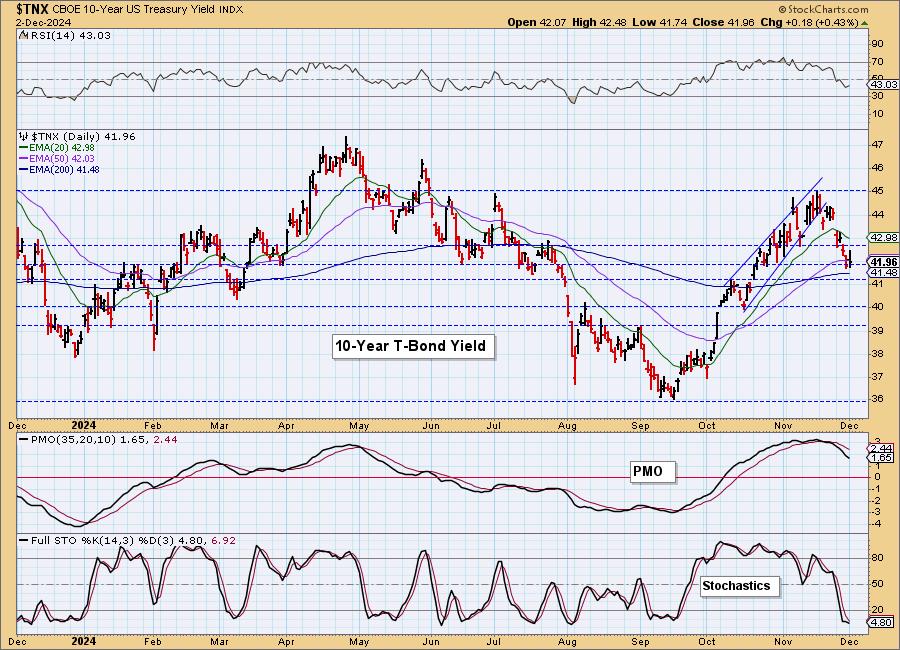Viewport: 900px width, 650px height.
Task: Click the RSI value tag 43.03 on the right axis
Action: (x=884, y=84)
